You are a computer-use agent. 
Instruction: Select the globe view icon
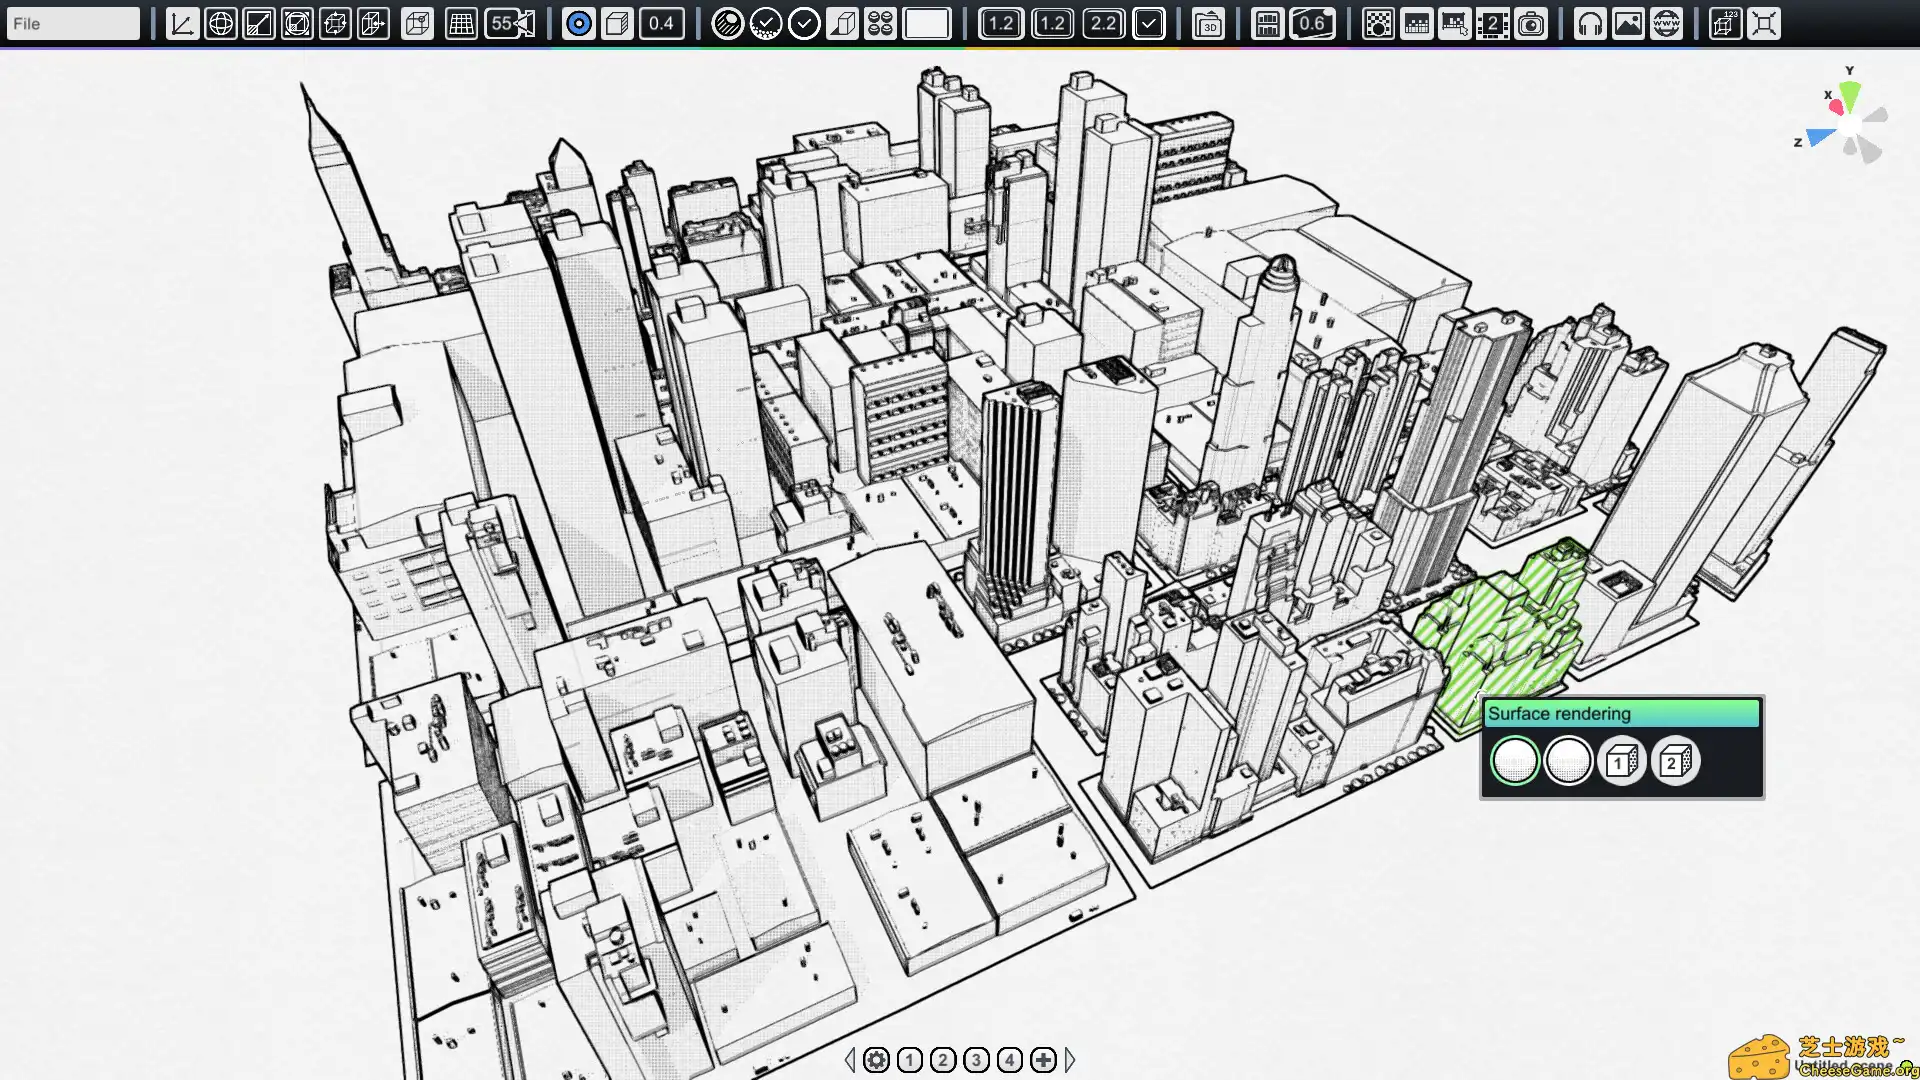coord(220,23)
